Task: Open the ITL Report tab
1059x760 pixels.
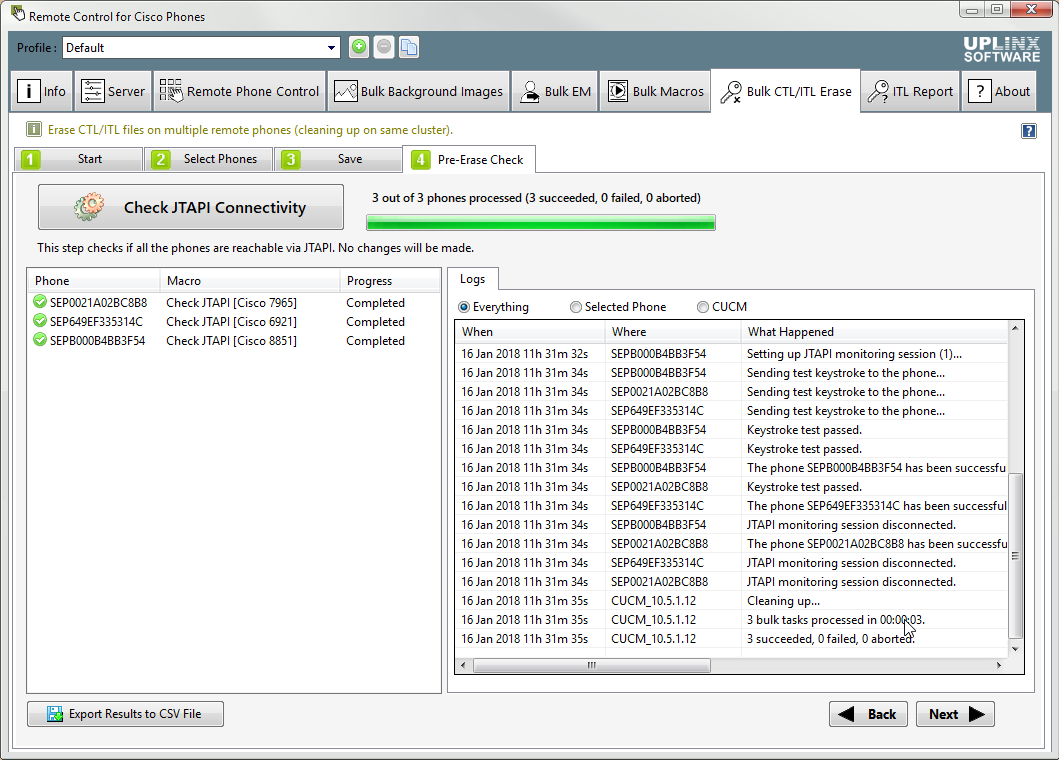Action: 910,91
